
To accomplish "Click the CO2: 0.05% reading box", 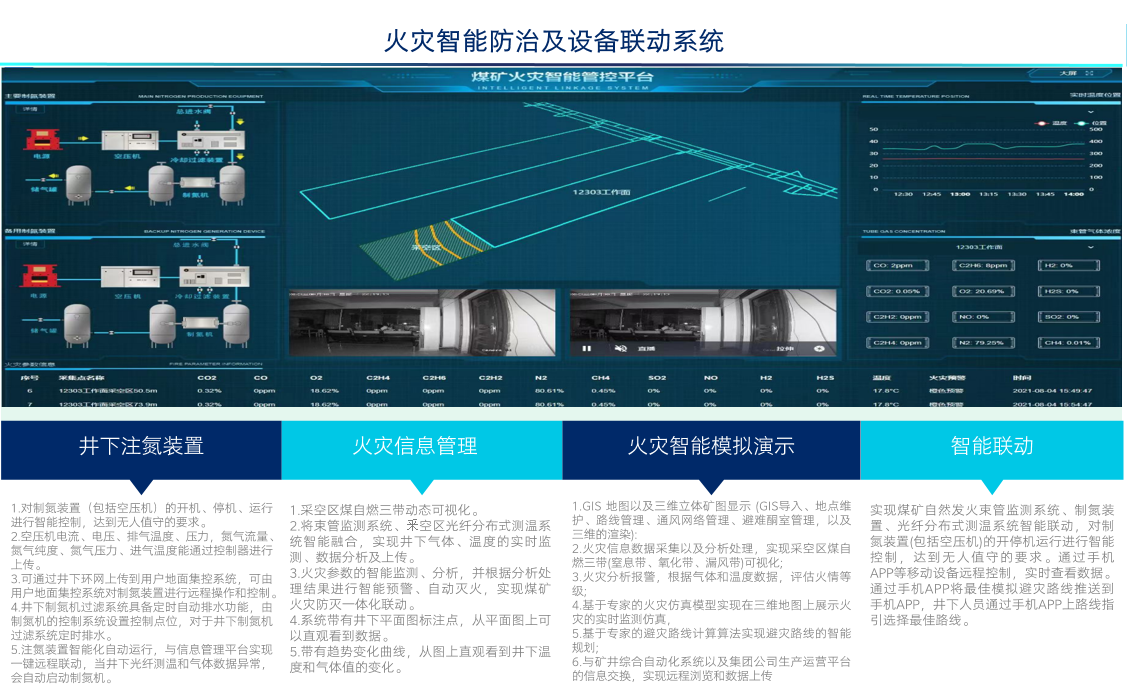I will pos(897,291).
